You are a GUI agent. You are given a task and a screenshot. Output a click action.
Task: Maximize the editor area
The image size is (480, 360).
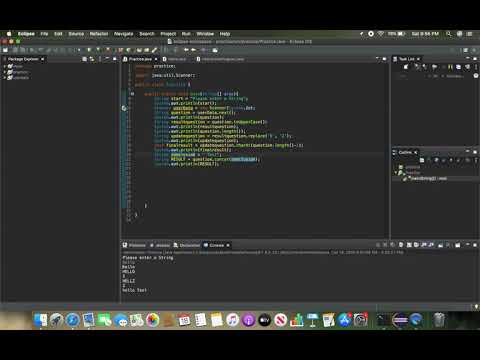click(384, 59)
